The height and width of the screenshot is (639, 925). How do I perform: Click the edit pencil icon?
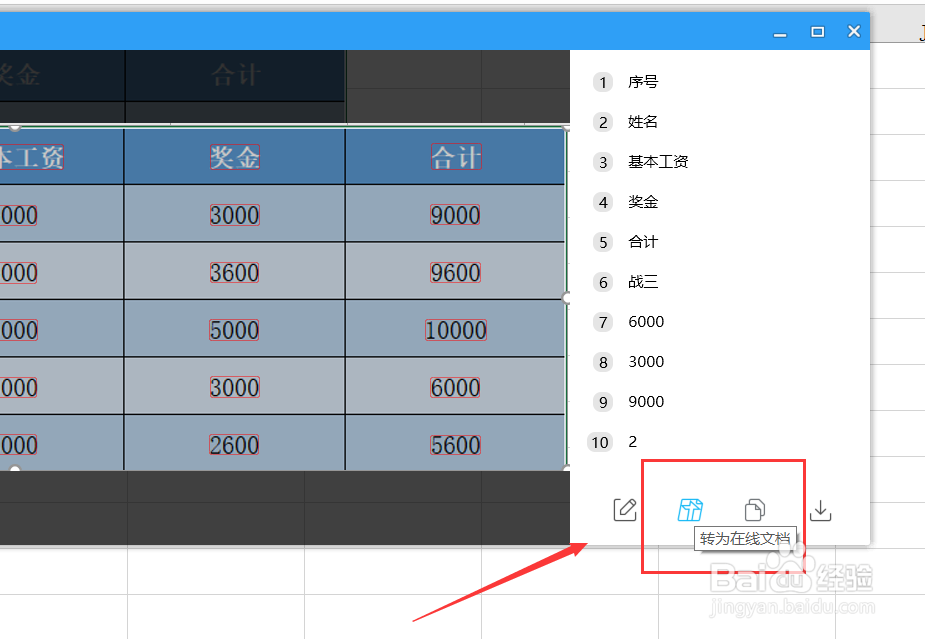click(624, 509)
